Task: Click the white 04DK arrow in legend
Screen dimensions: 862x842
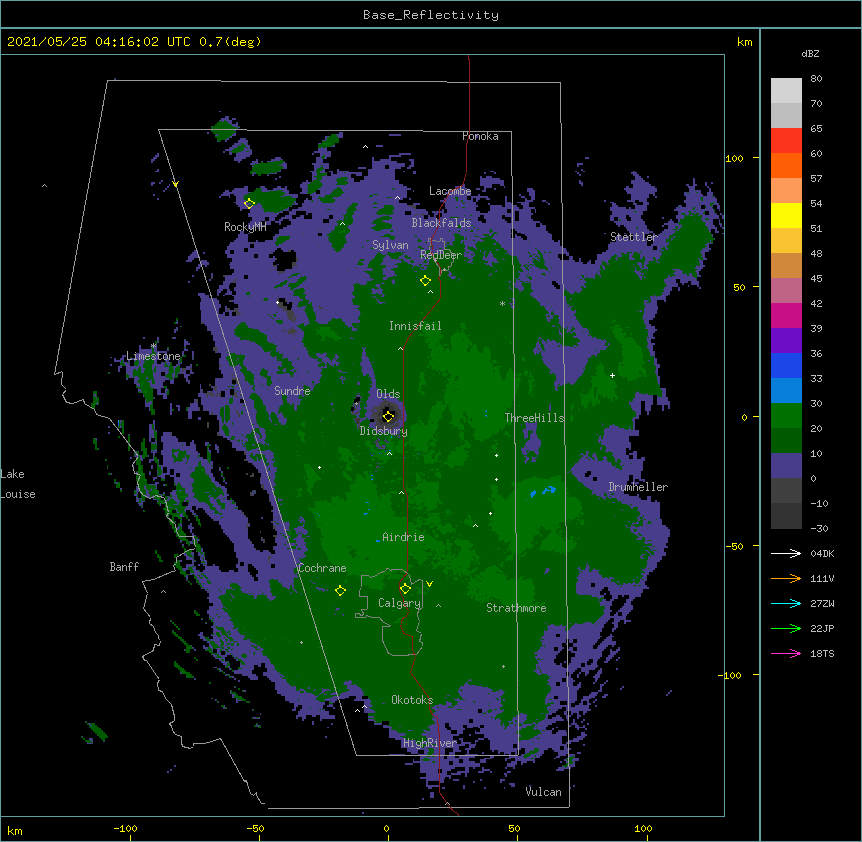Action: (786, 553)
